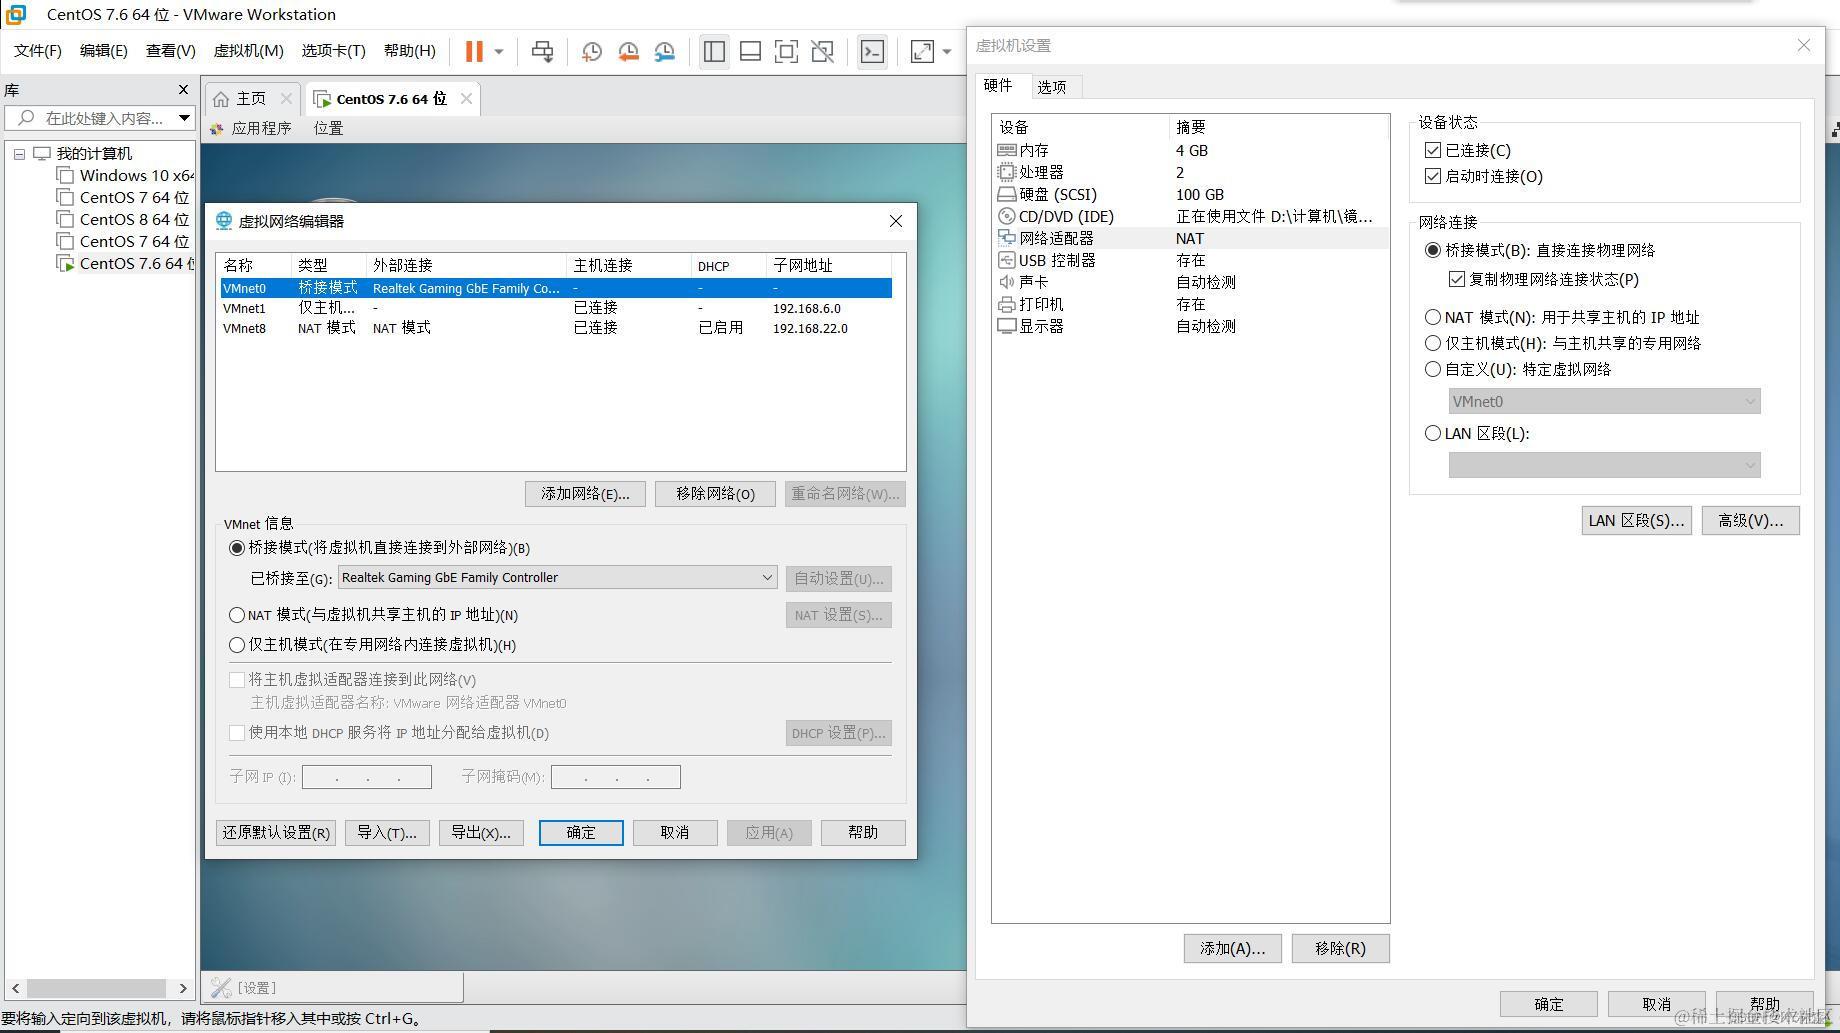The height and width of the screenshot is (1033, 1840).
Task: Select 仅主机模式 radio in network editor
Action: (x=237, y=645)
